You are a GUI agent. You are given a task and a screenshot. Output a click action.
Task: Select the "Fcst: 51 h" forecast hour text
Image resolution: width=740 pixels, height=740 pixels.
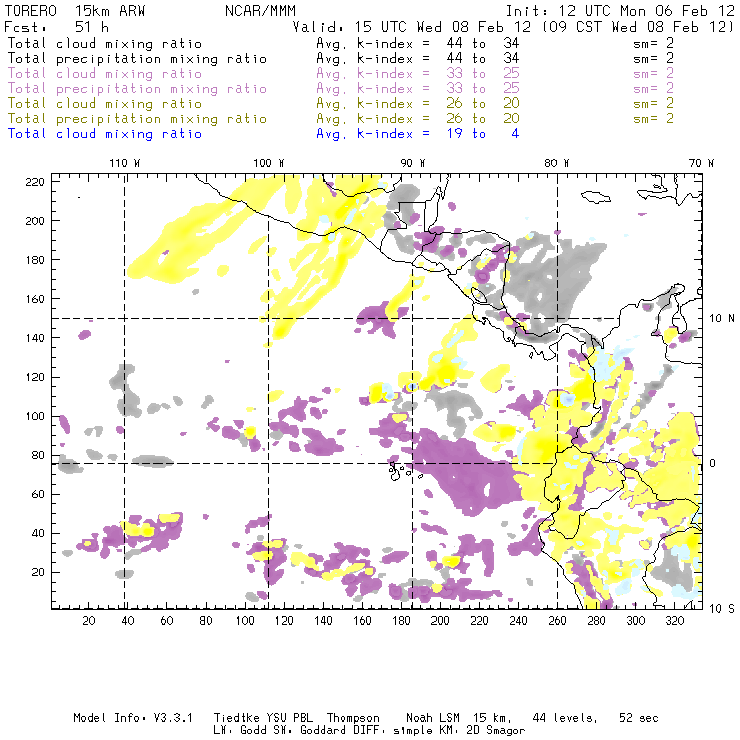(57, 26)
